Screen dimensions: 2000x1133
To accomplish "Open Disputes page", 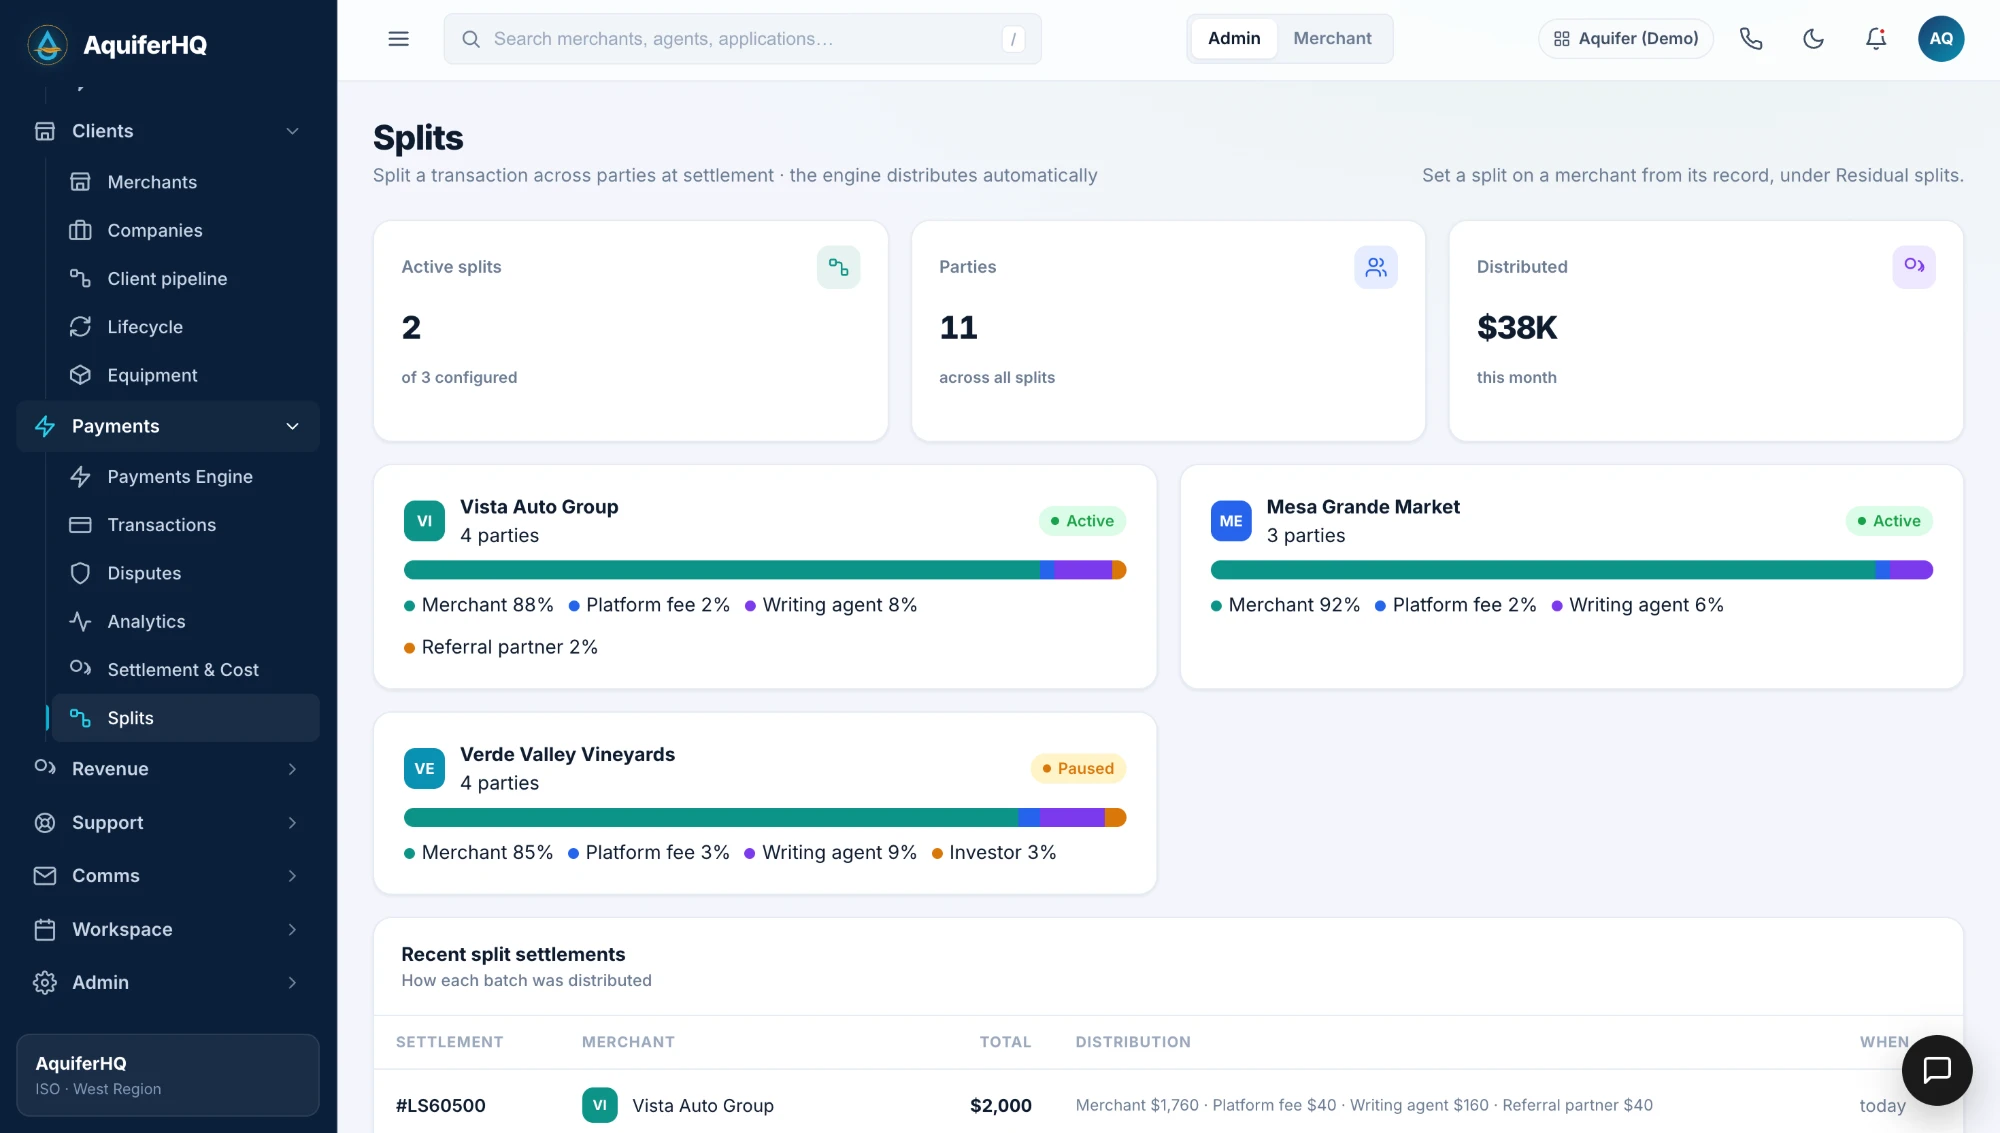I will (185, 573).
